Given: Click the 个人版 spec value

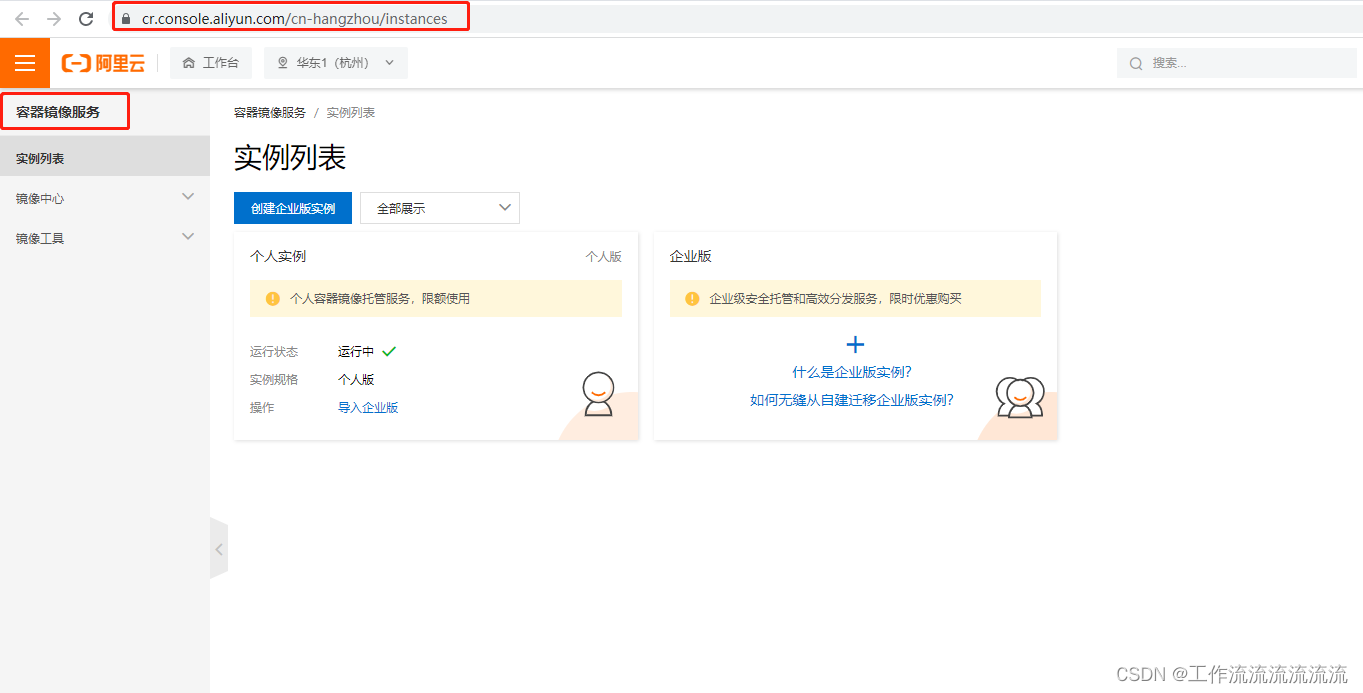Looking at the screenshot, I should coord(356,379).
